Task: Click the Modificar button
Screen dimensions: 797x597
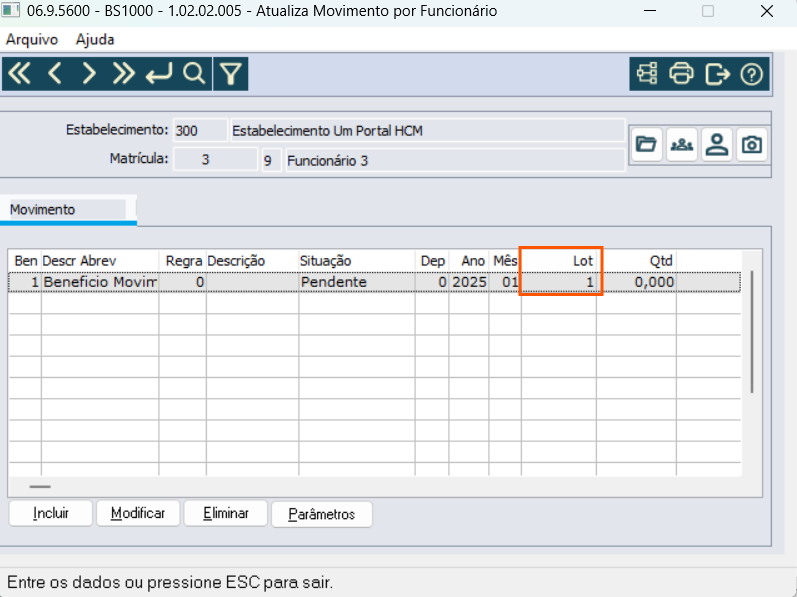Action: (138, 513)
